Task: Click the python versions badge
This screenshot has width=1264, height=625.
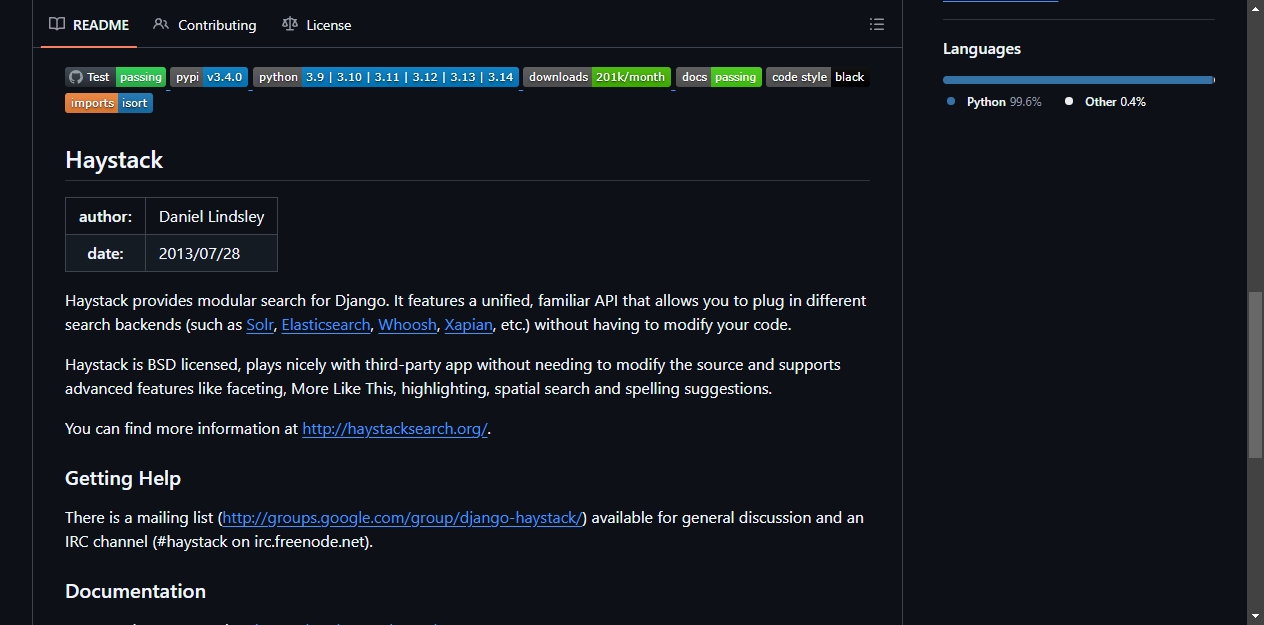Action: 385,77
